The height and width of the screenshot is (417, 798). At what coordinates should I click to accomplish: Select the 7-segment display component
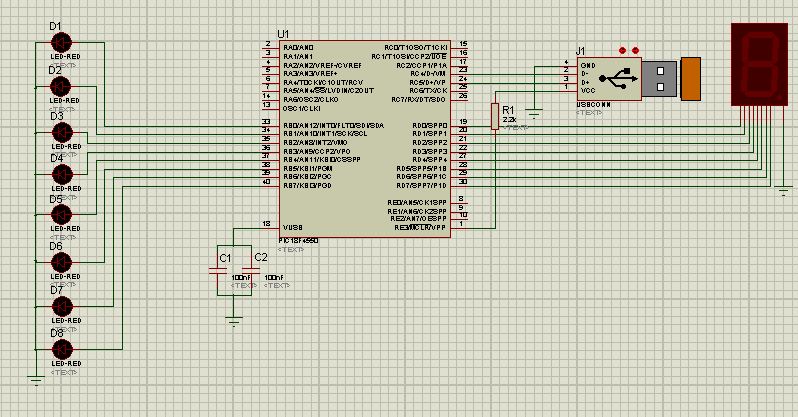point(759,65)
